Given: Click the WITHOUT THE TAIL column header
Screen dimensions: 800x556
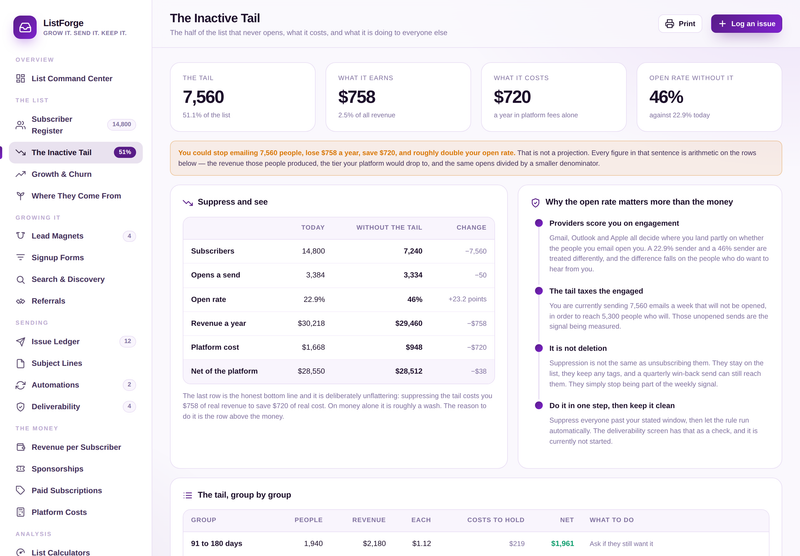Looking at the screenshot, I should click(389, 228).
